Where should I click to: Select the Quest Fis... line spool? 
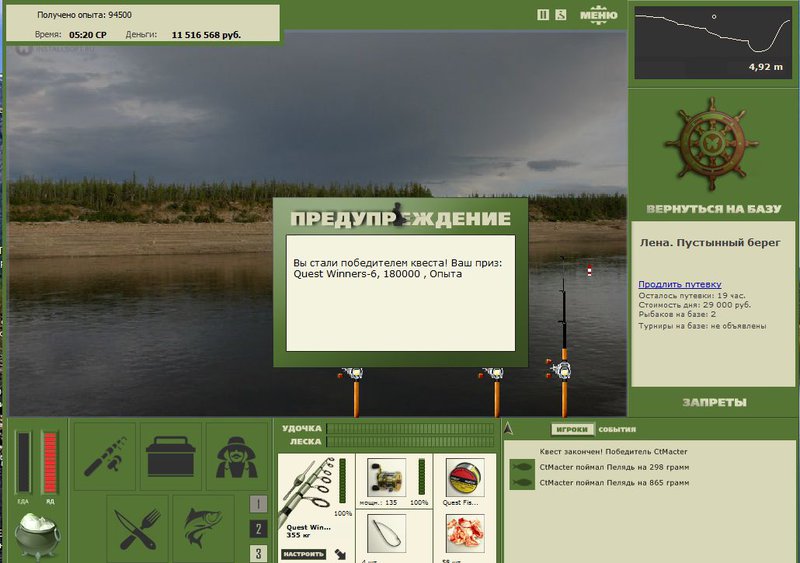pos(465,478)
